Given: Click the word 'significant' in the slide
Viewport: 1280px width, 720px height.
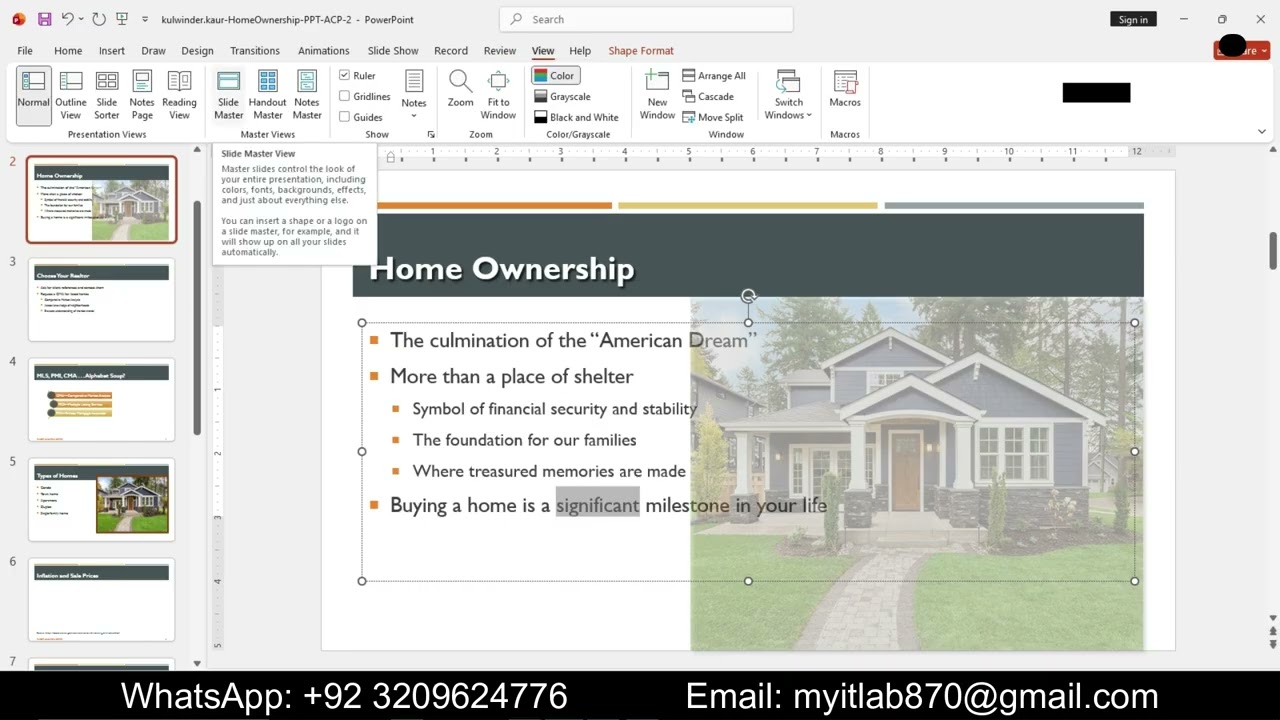Looking at the screenshot, I should 597,505.
